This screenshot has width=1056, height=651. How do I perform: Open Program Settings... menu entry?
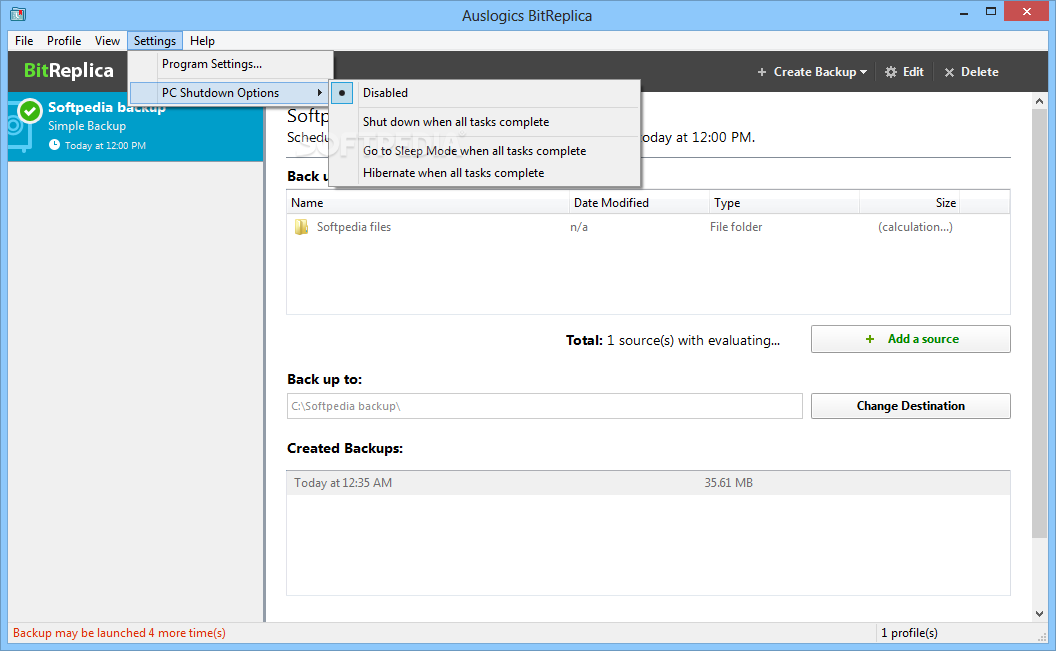230,64
